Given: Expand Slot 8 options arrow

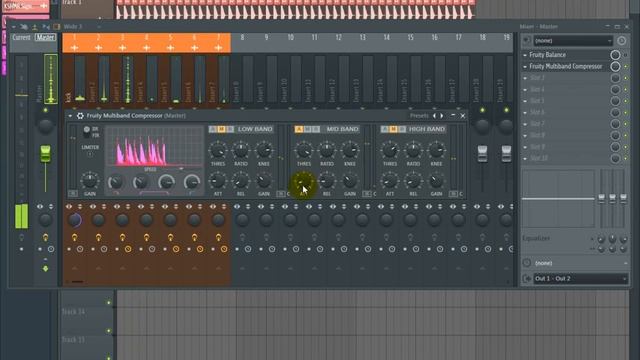Looking at the screenshot, I should pos(525,135).
